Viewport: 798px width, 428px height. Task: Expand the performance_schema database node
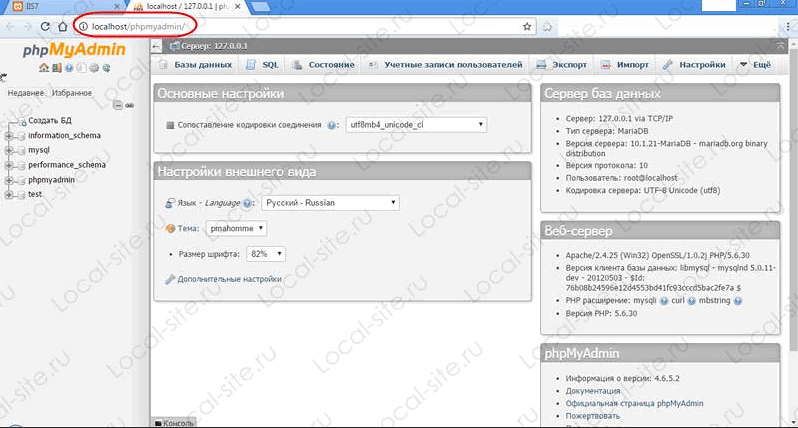tap(8, 165)
